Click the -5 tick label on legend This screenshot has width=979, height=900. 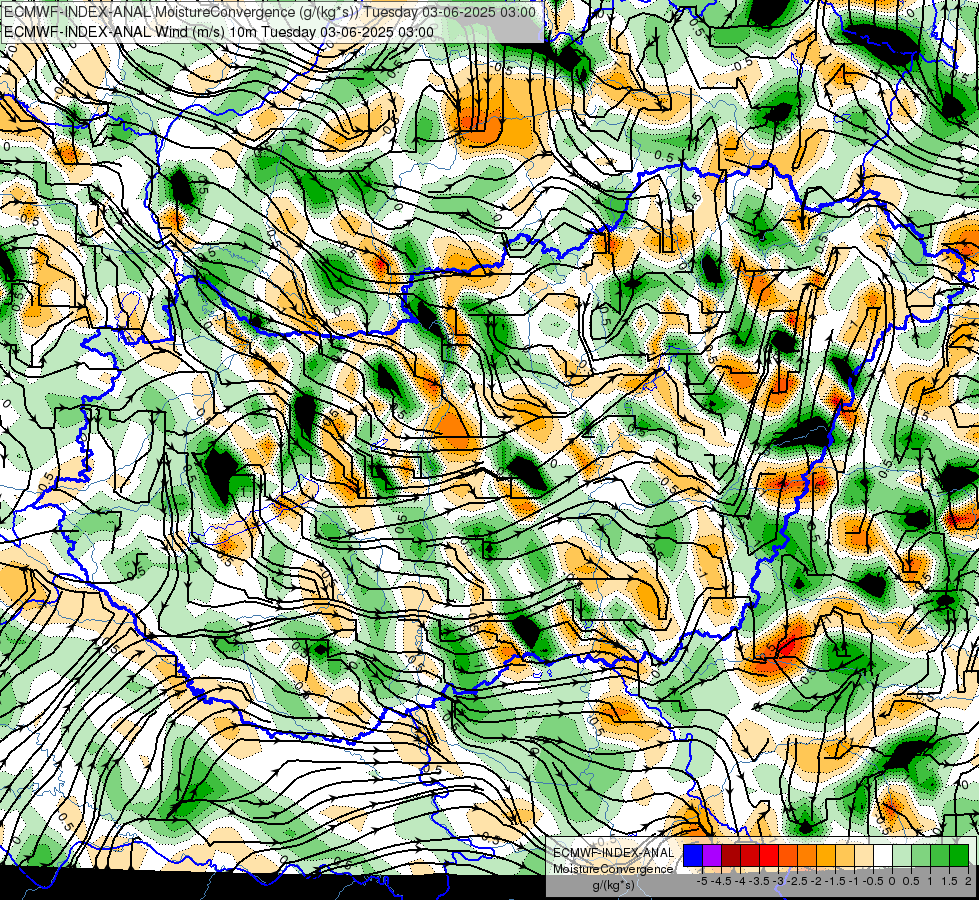pos(702,881)
